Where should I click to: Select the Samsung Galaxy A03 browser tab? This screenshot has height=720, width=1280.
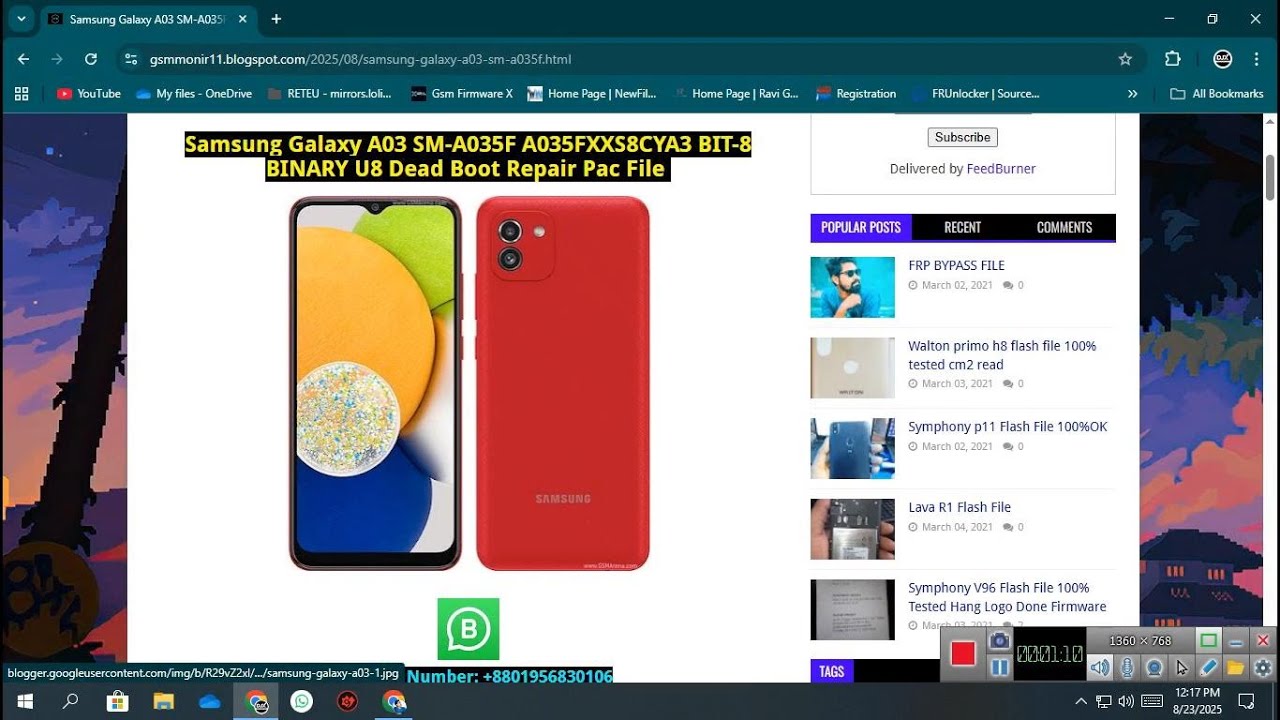(147, 19)
